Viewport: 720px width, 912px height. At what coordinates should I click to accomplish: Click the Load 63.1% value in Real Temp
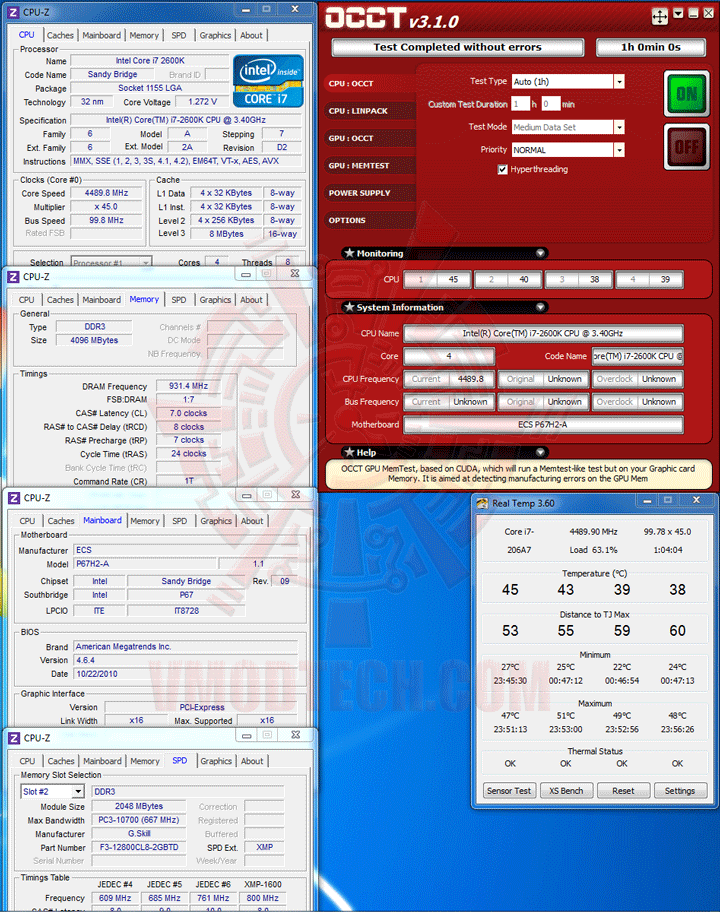[593, 550]
